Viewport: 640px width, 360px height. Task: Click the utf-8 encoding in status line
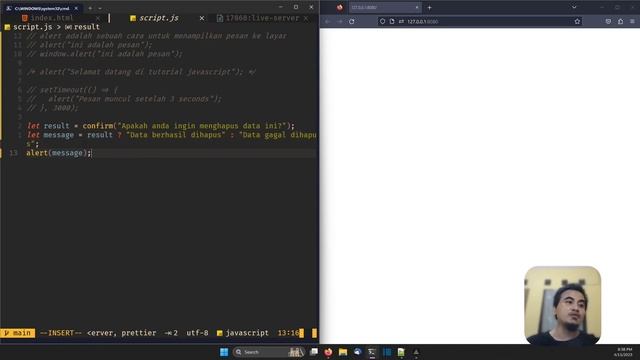197,333
